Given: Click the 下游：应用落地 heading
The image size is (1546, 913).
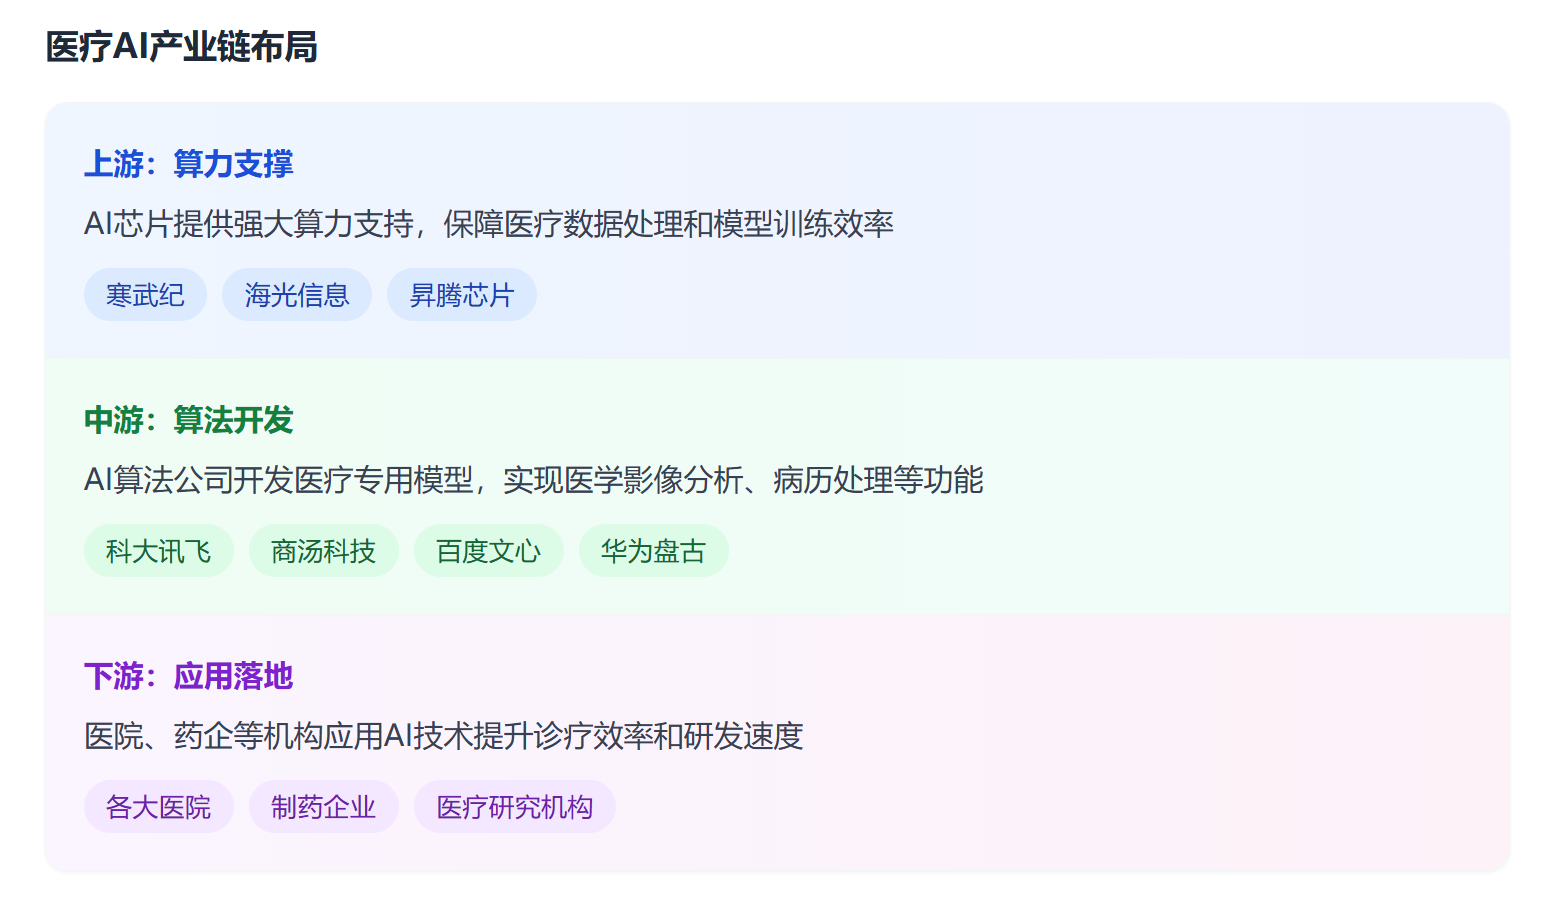Looking at the screenshot, I should 188,676.
